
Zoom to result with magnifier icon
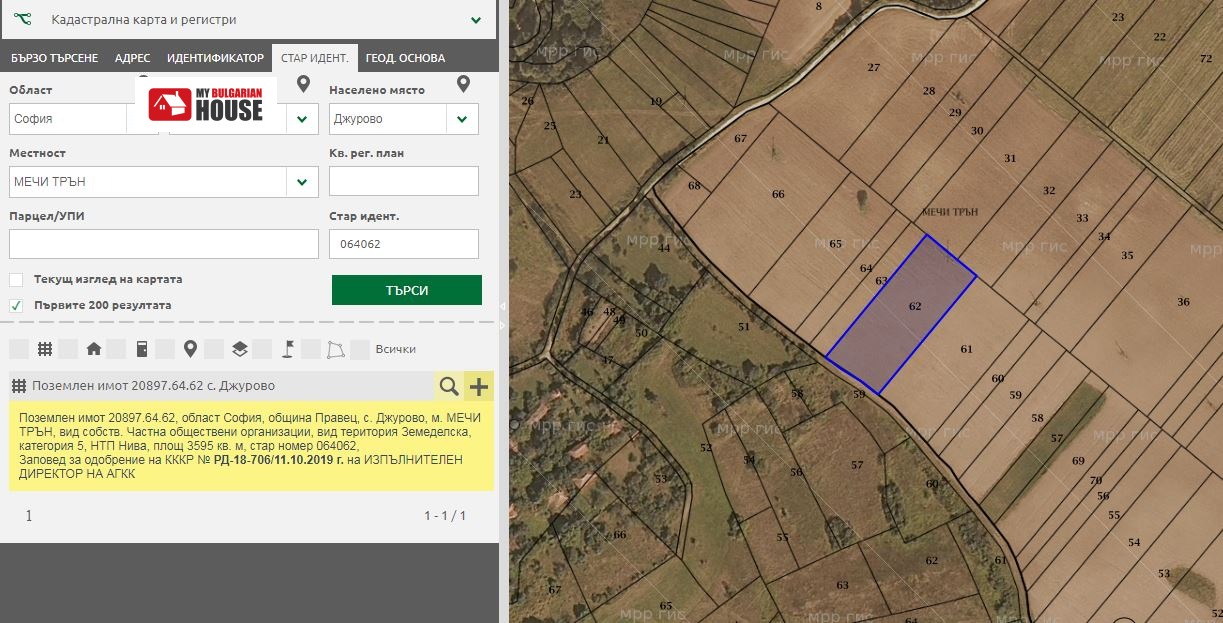click(449, 386)
